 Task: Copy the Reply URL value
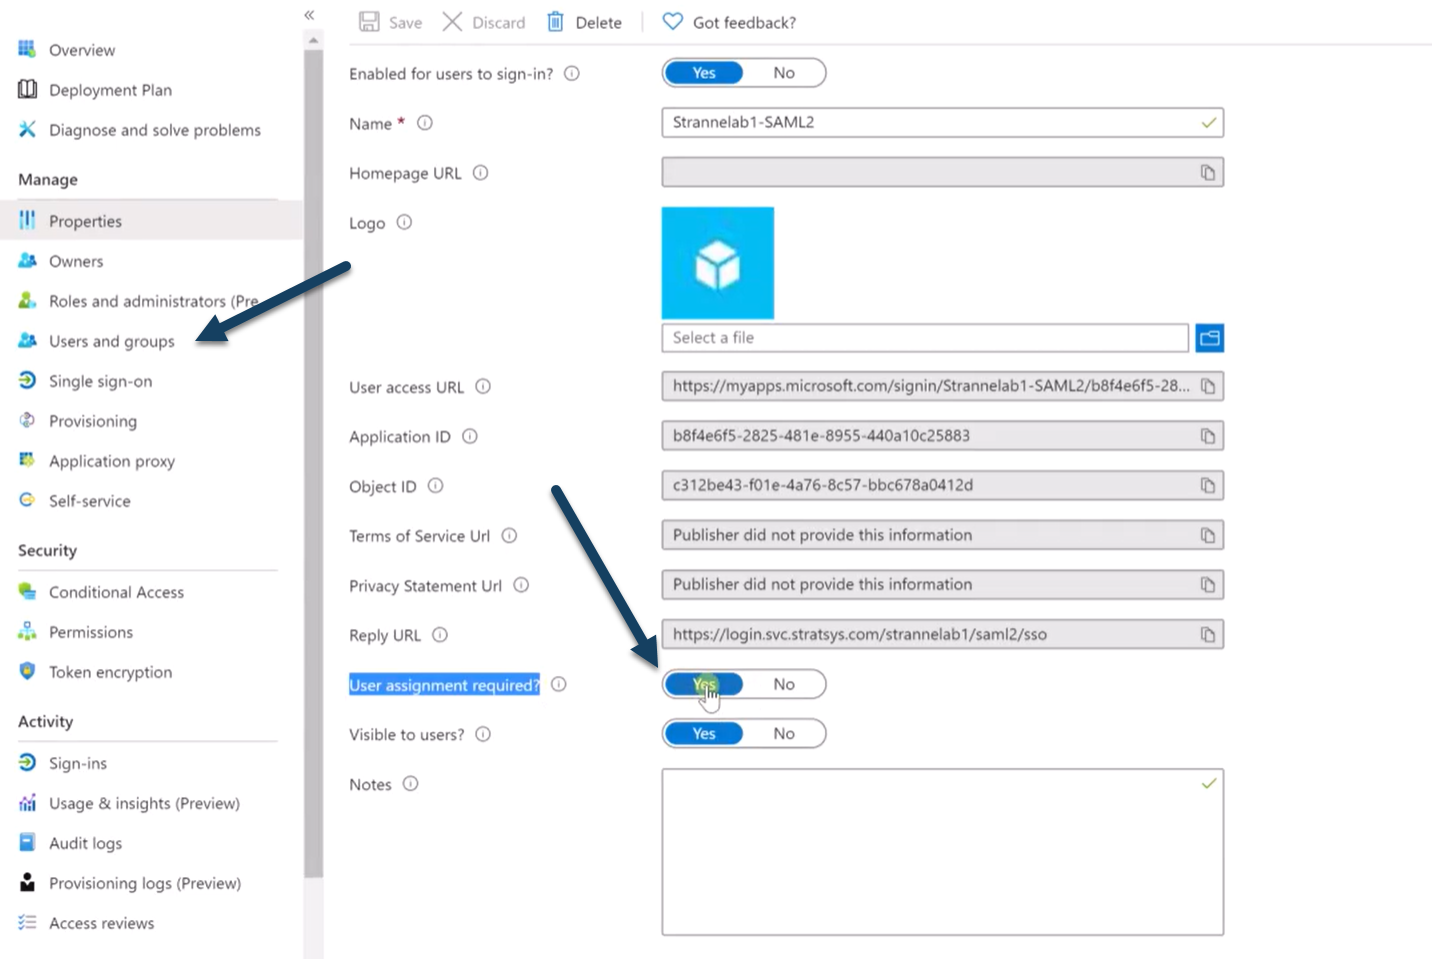click(1208, 635)
